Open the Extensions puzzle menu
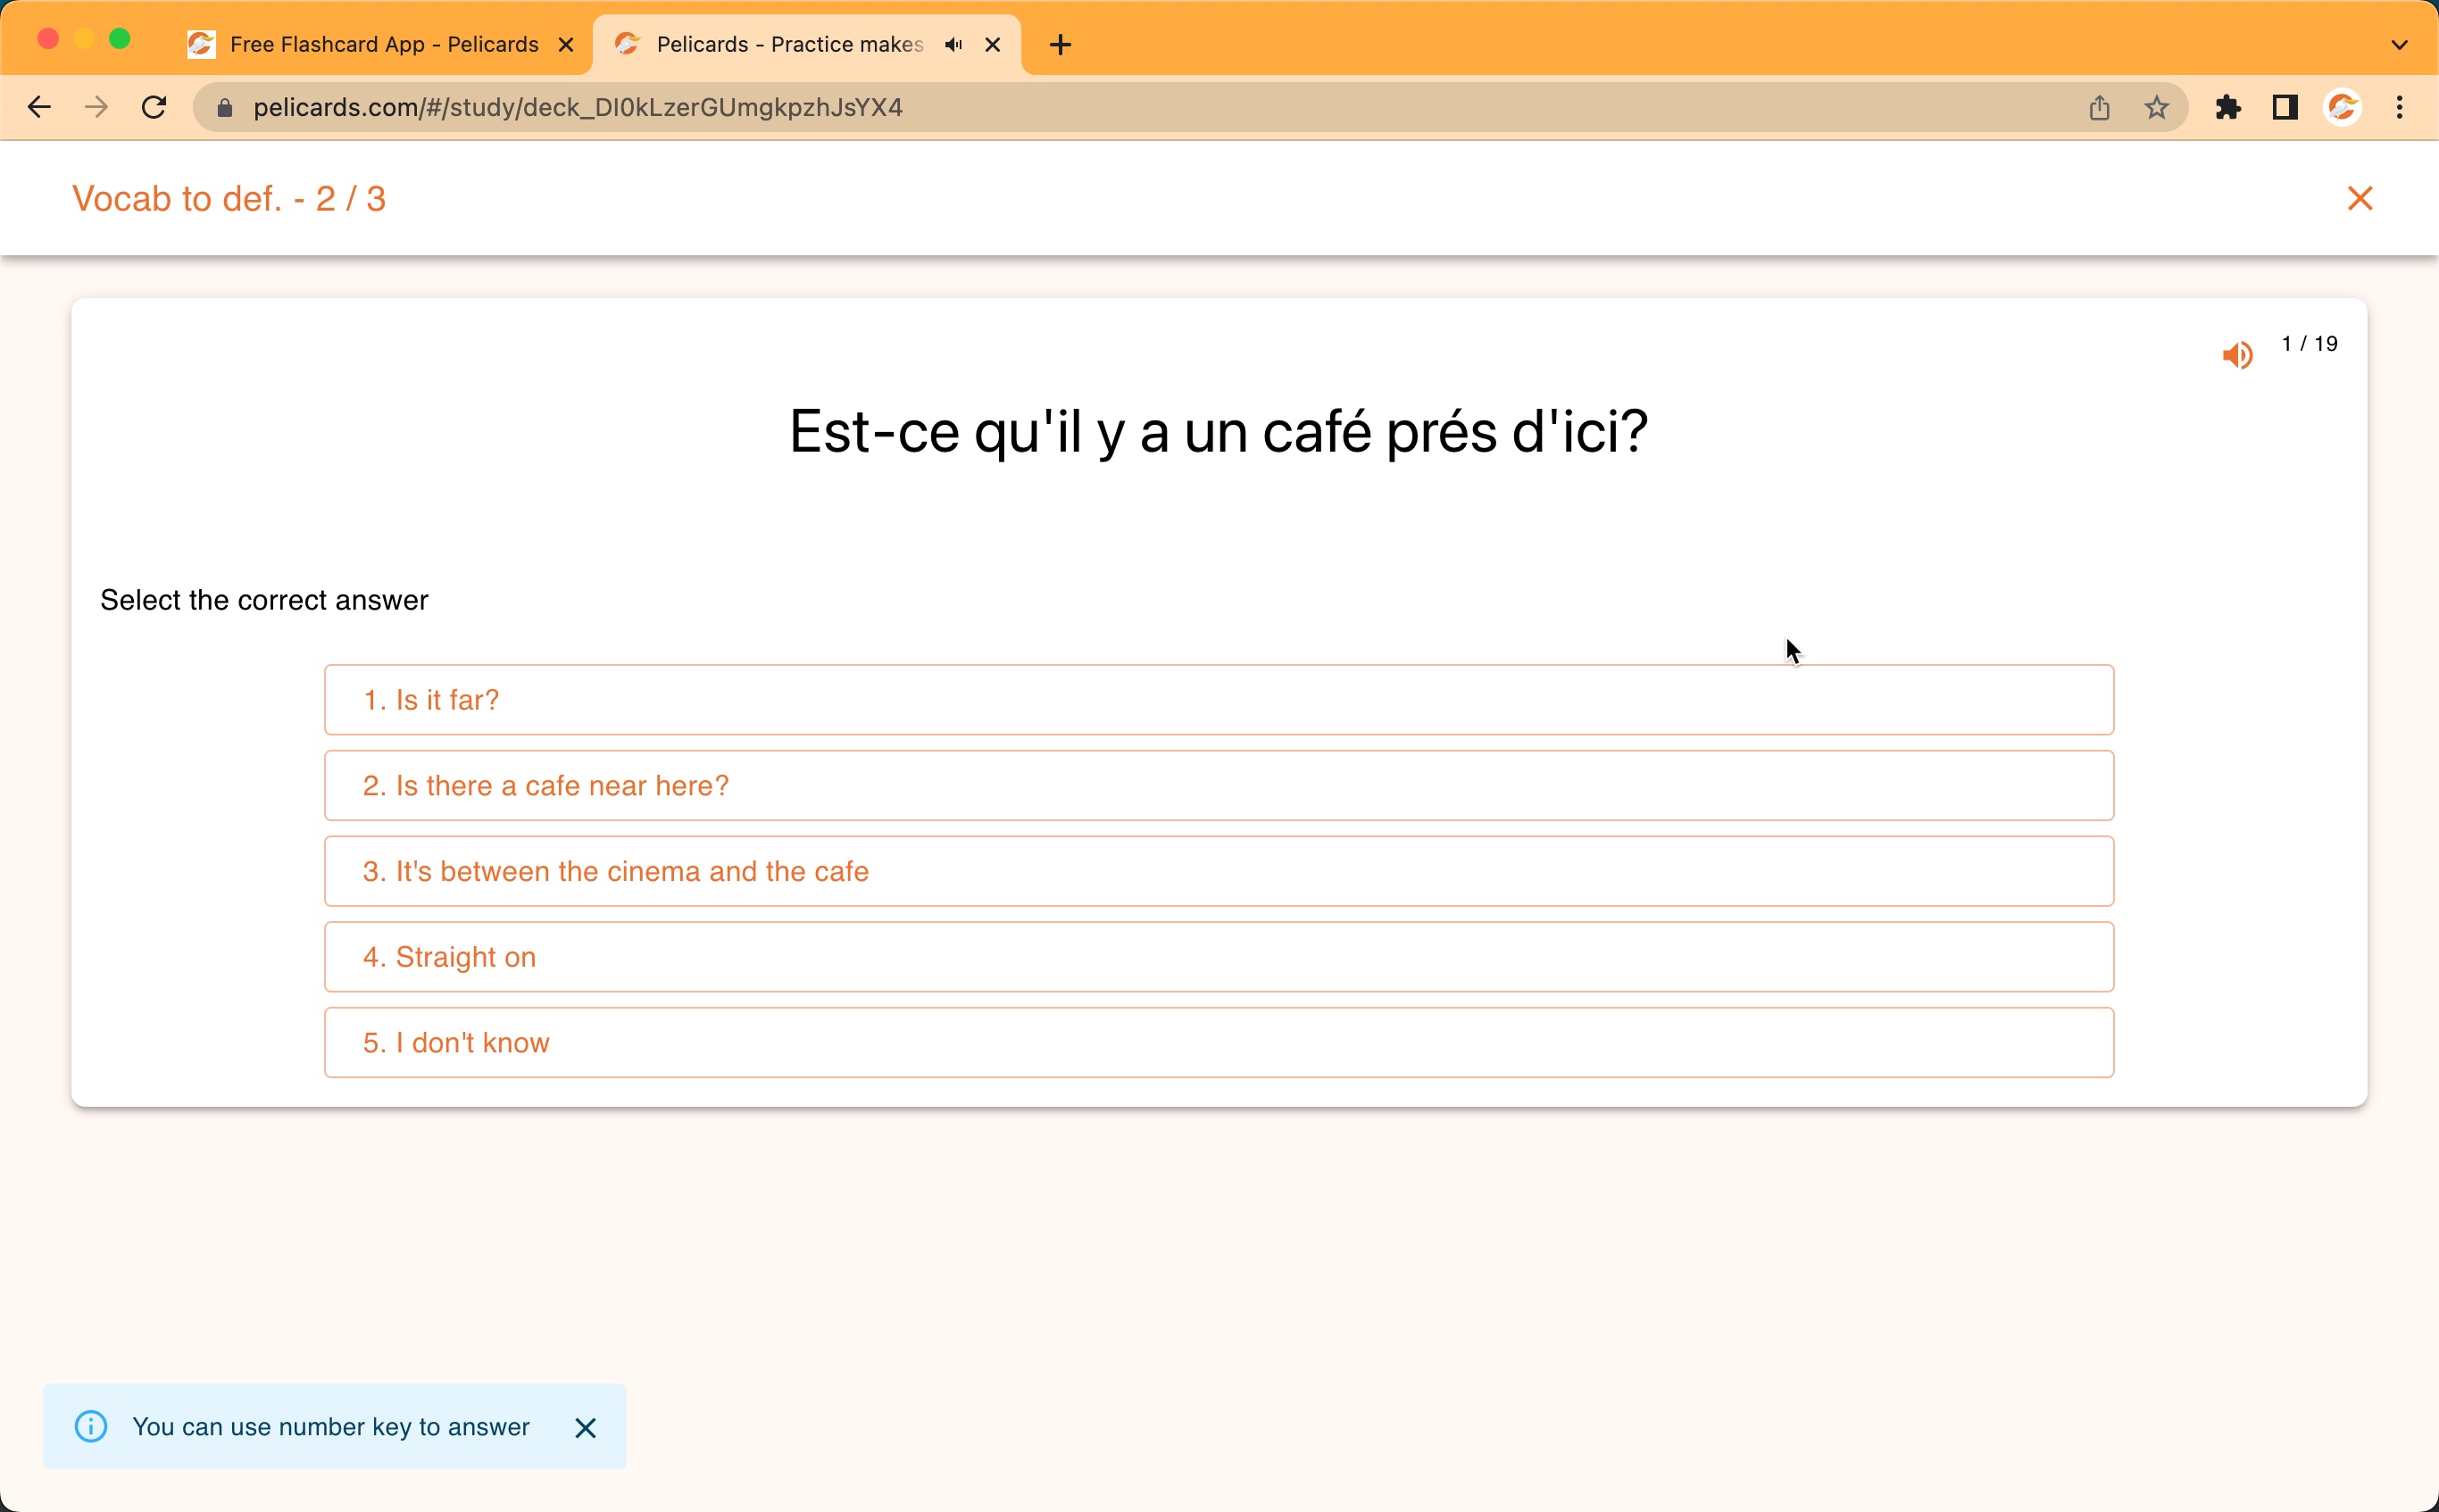This screenshot has width=2439, height=1512. pos(2228,107)
